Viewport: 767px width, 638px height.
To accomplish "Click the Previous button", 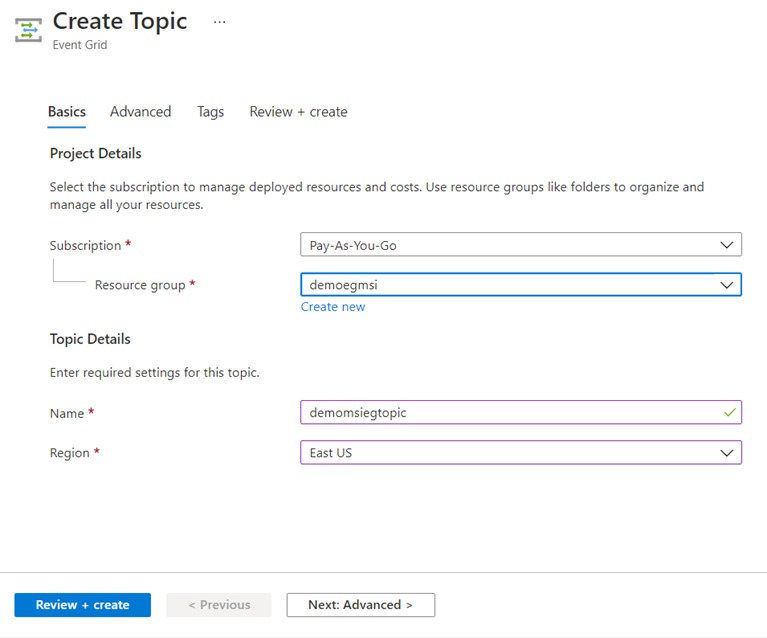I will pos(219,605).
